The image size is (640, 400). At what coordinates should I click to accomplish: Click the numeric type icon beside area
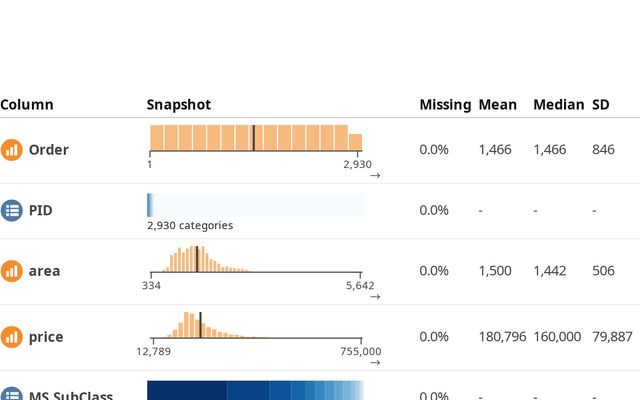tap(11, 271)
